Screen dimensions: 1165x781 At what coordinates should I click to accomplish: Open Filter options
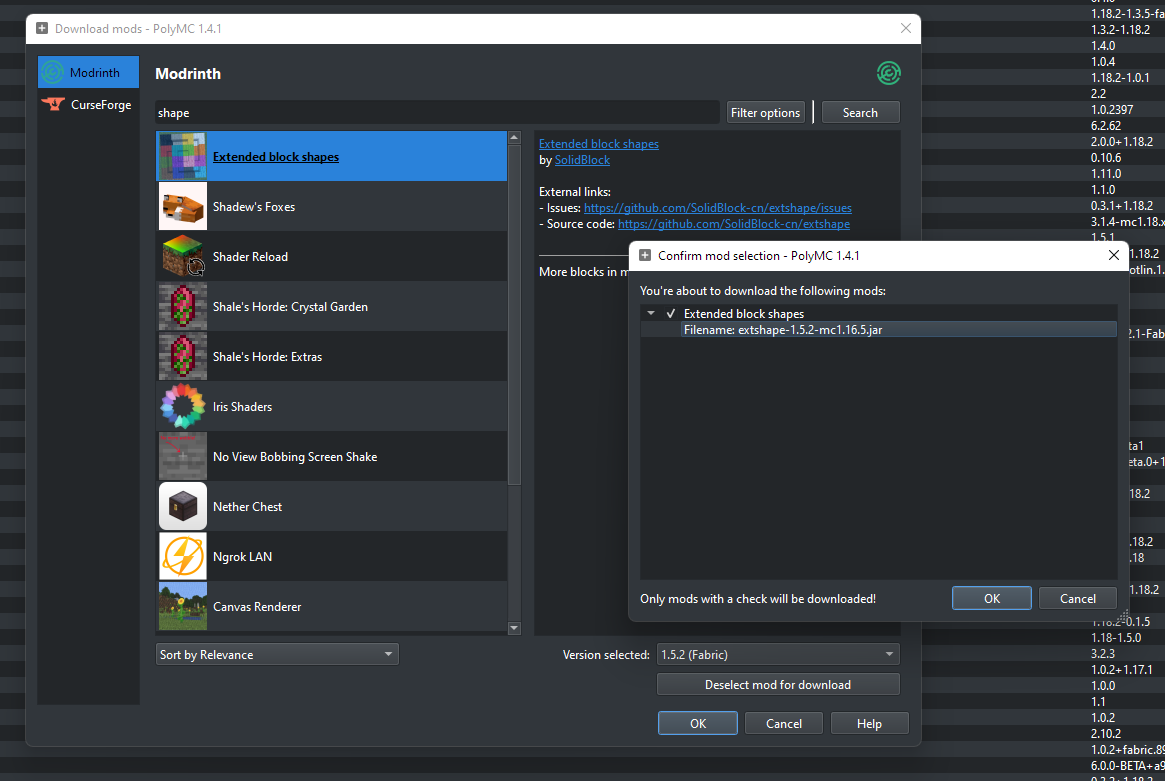pyautogui.click(x=765, y=112)
